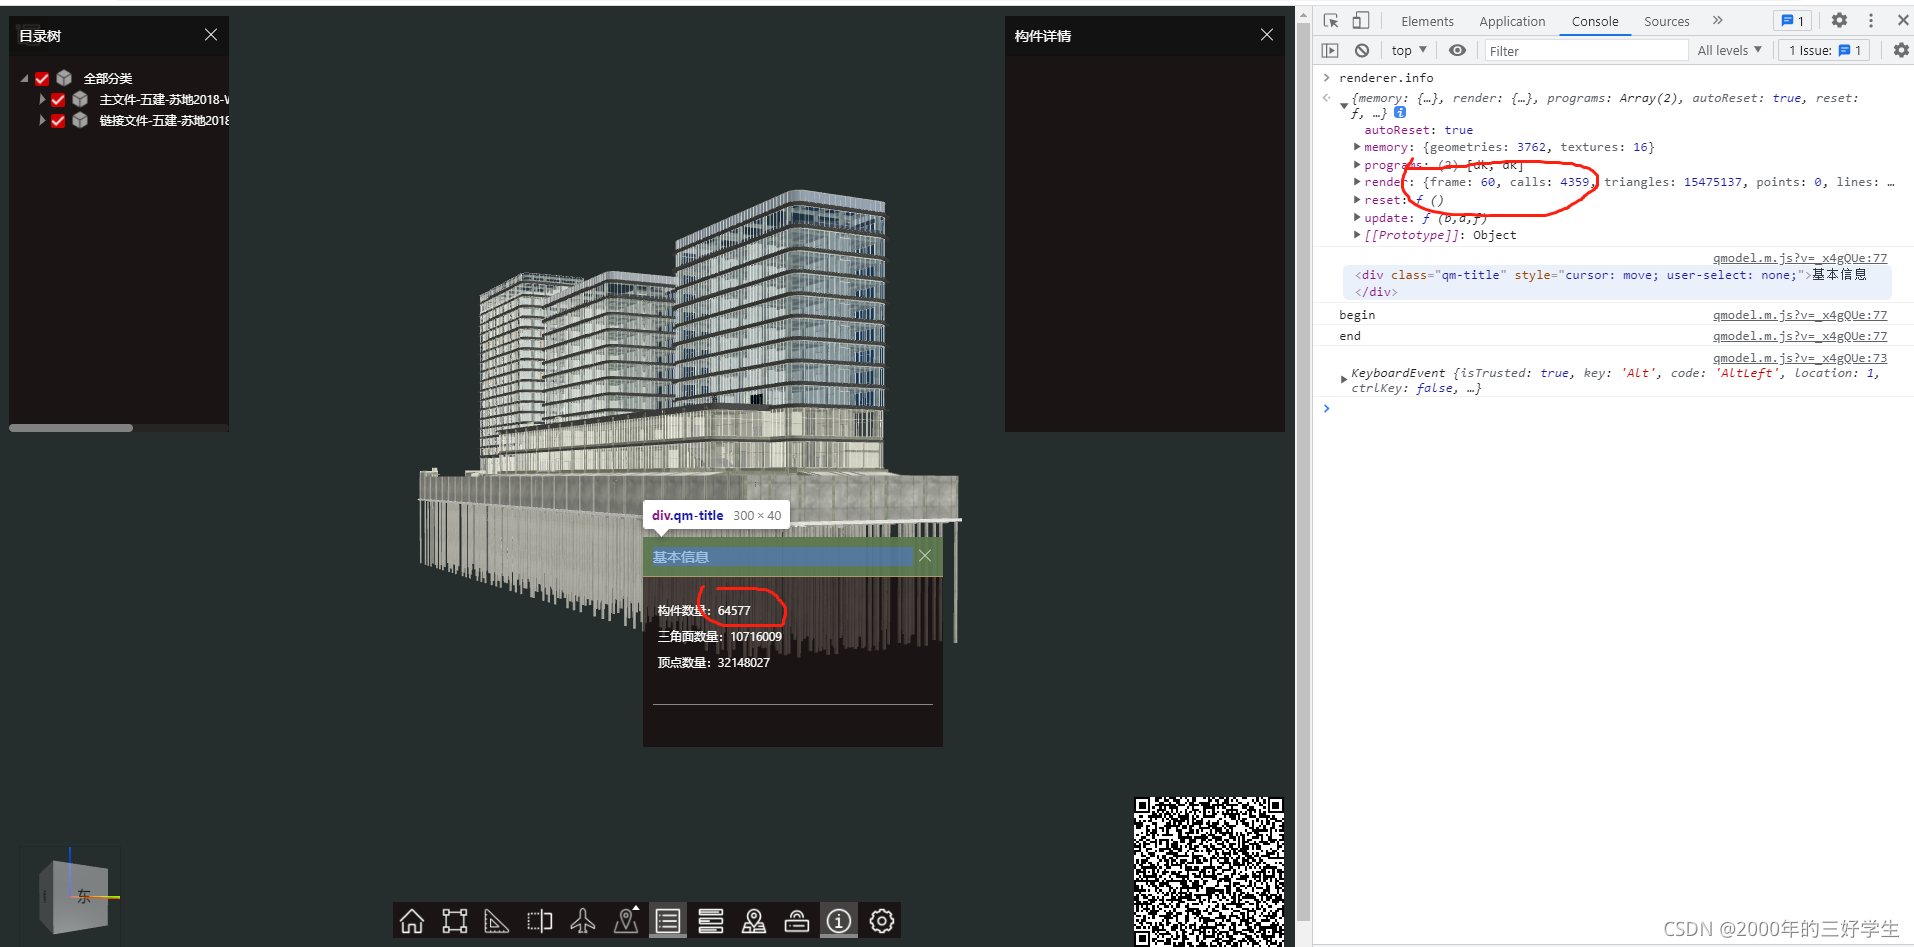Collapse the renderer.info result object
The height and width of the screenshot is (947, 1914).
tap(1344, 106)
